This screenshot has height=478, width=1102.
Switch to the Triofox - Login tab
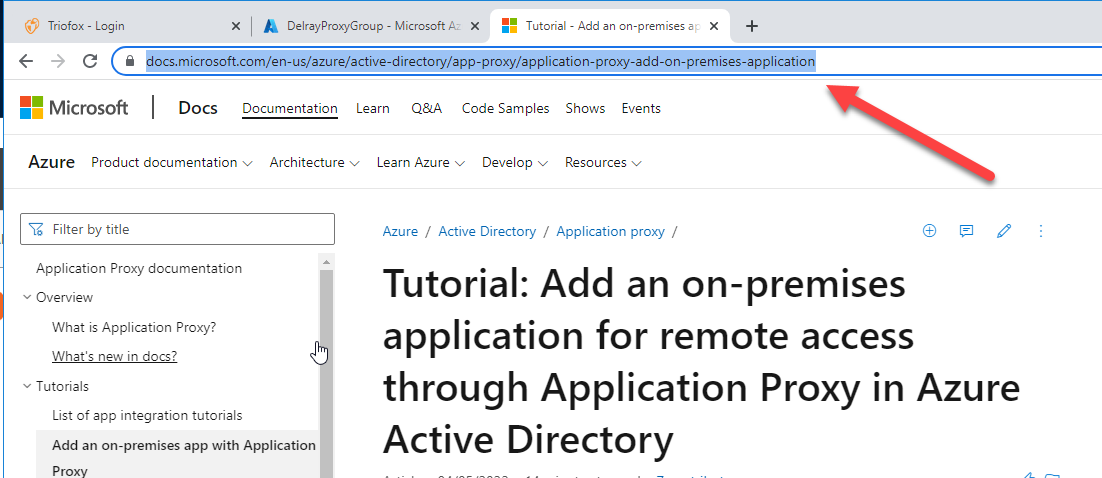click(x=130, y=26)
